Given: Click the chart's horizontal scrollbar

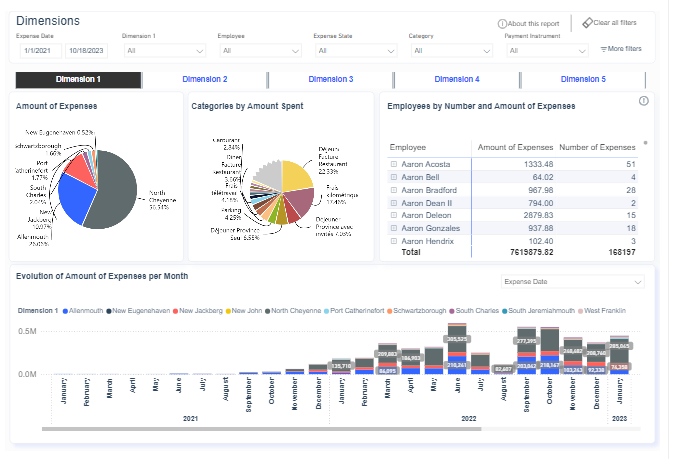Looking at the screenshot, I should (261, 430).
